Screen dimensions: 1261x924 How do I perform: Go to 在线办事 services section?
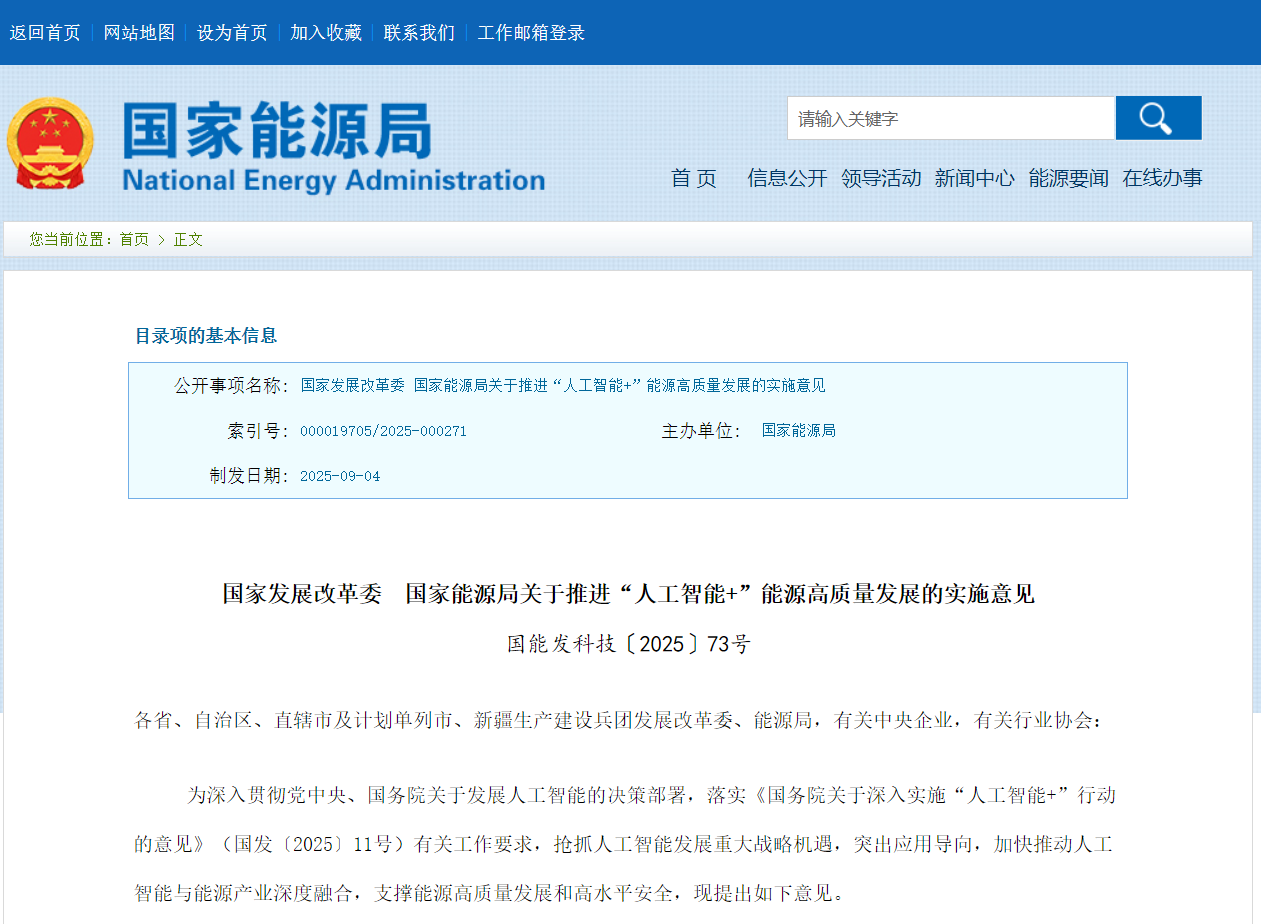pyautogui.click(x=1162, y=178)
